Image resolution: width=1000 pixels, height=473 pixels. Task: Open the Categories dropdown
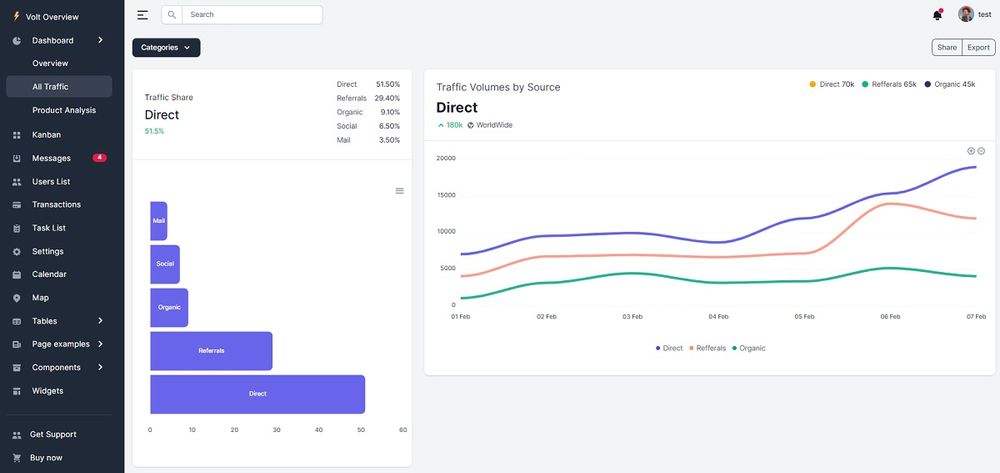[166, 47]
